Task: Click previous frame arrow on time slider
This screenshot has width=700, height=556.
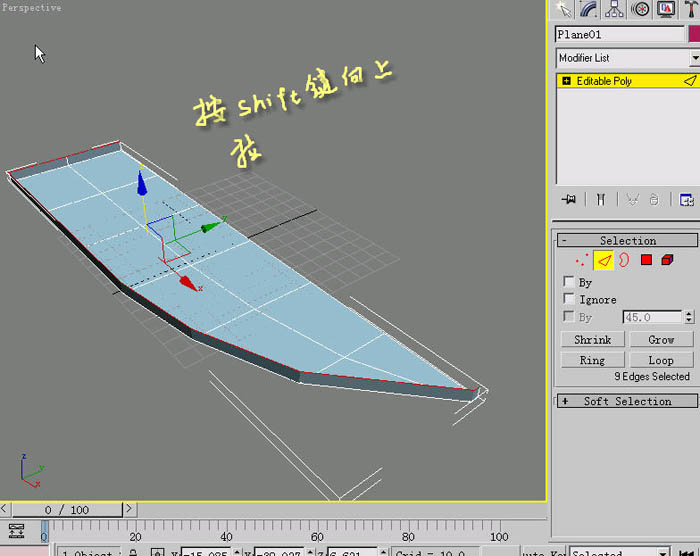Action: click(4, 509)
